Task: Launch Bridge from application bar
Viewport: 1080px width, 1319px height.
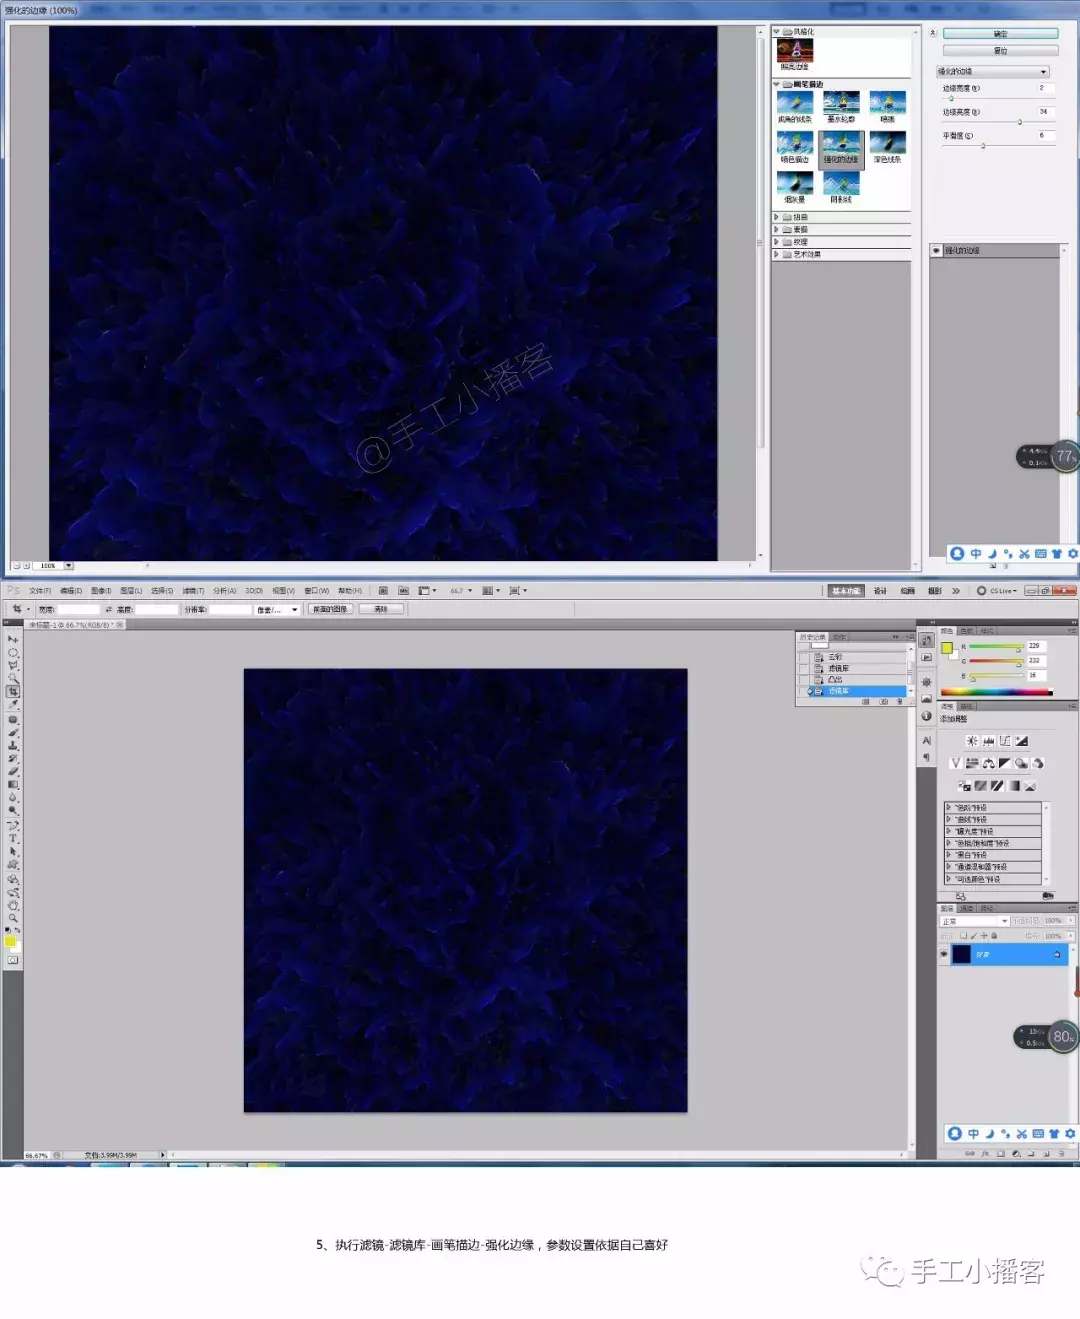Action: coord(383,591)
